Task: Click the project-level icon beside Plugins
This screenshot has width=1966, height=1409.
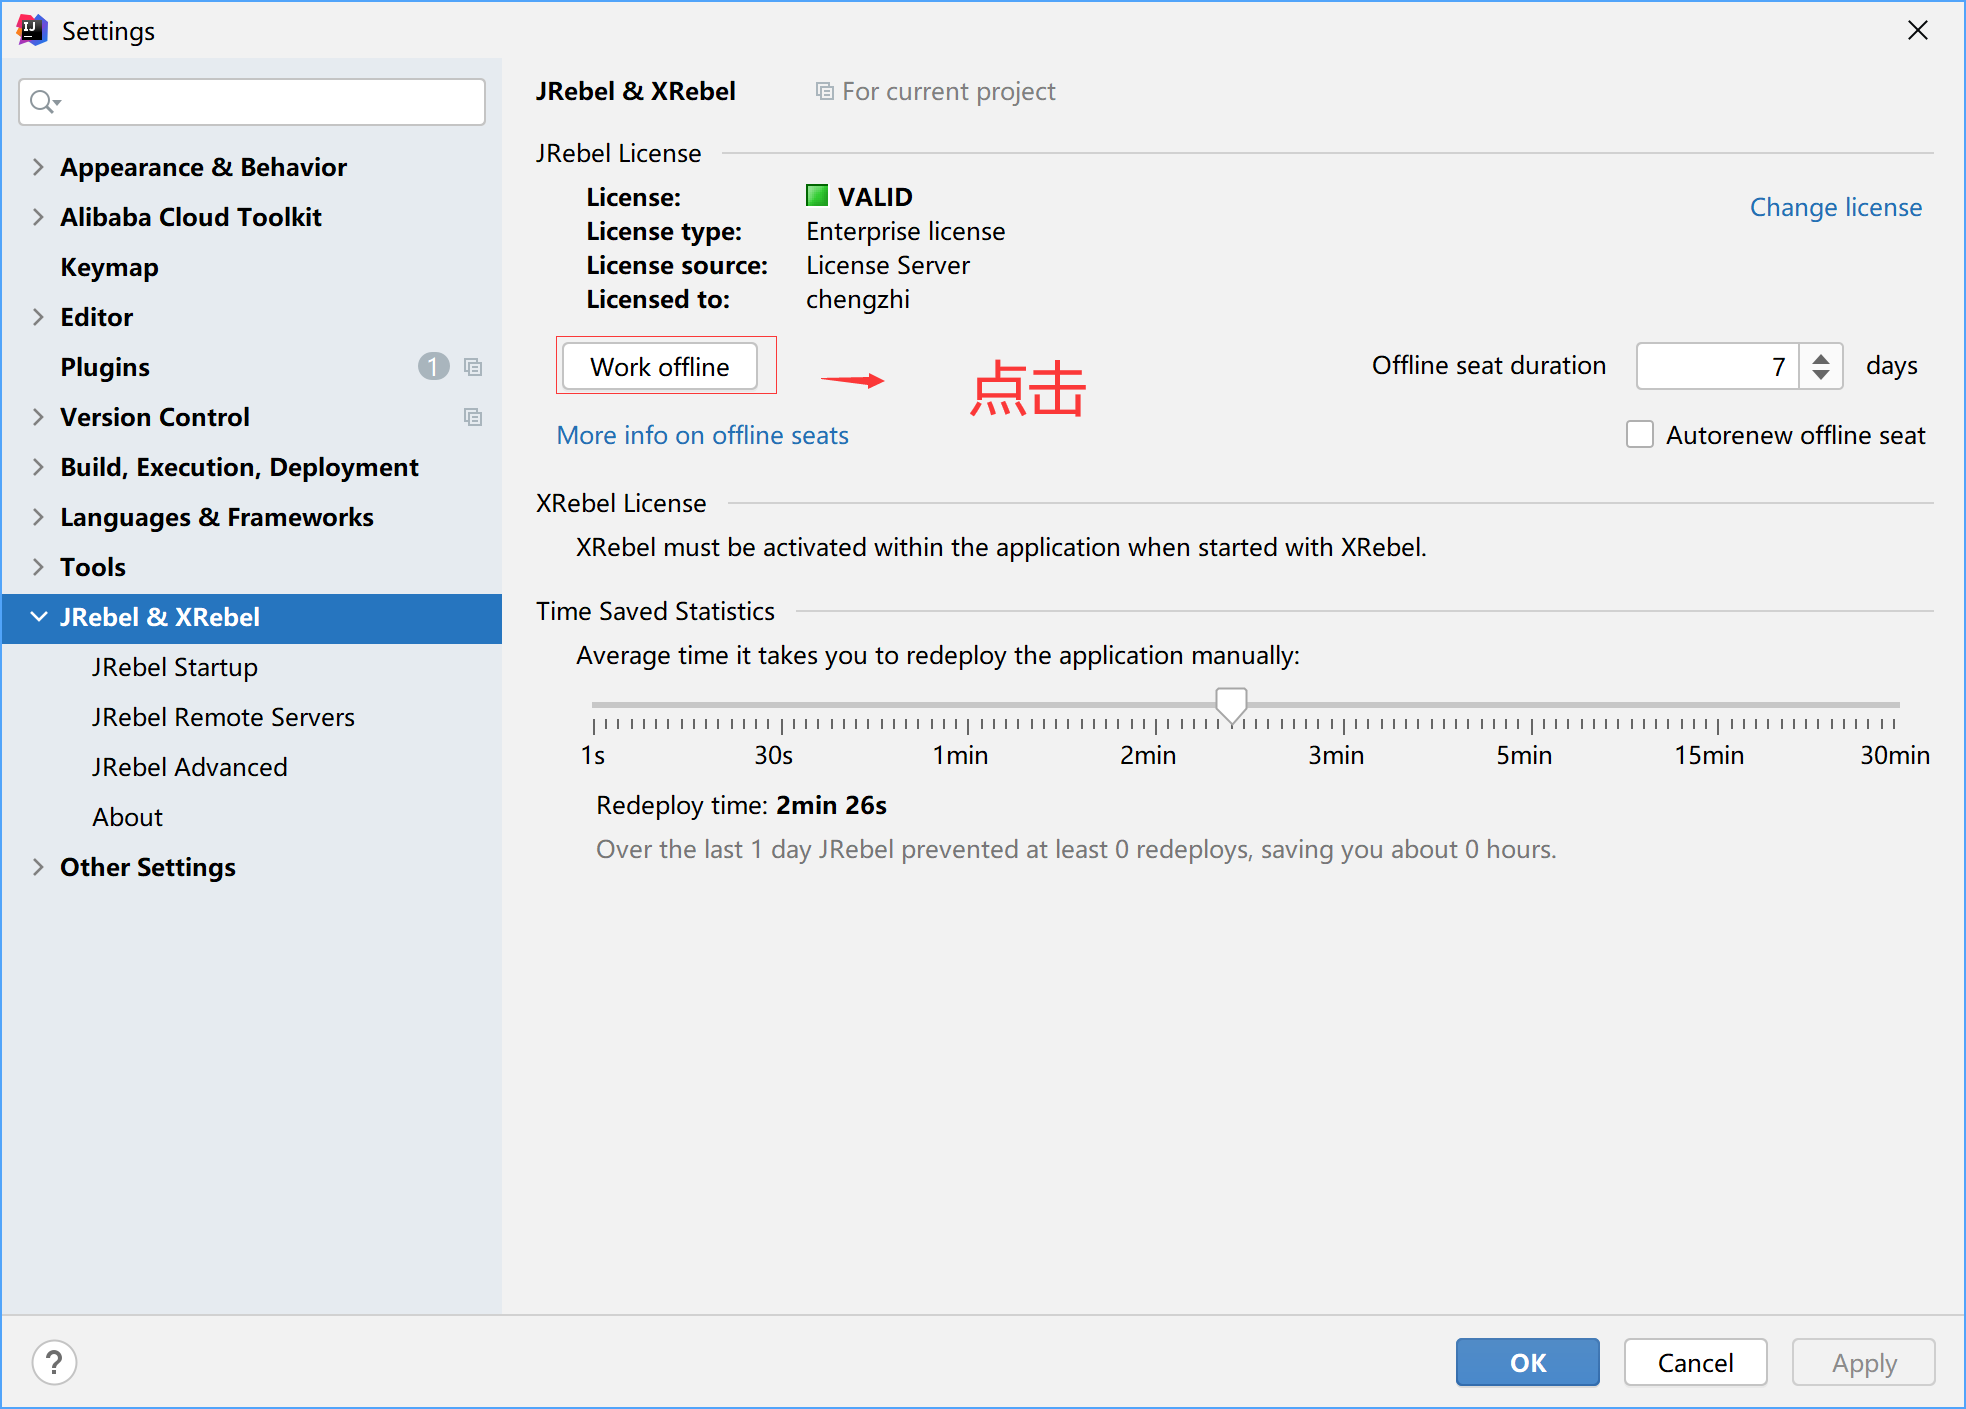Action: (x=473, y=367)
